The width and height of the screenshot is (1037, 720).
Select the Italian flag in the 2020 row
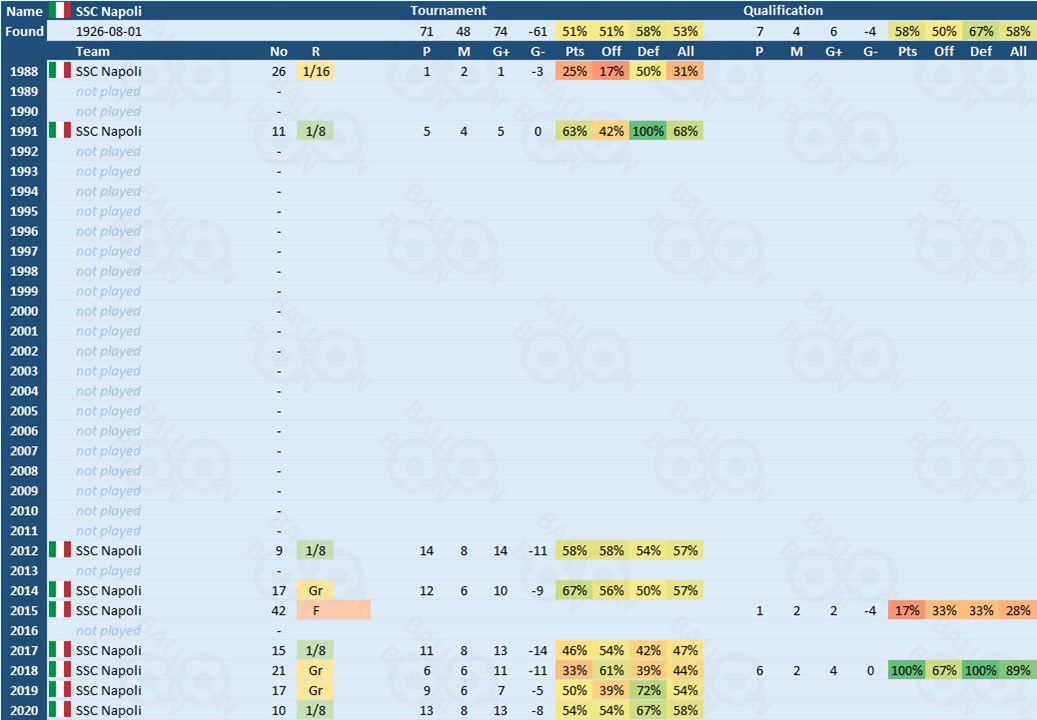[60, 711]
